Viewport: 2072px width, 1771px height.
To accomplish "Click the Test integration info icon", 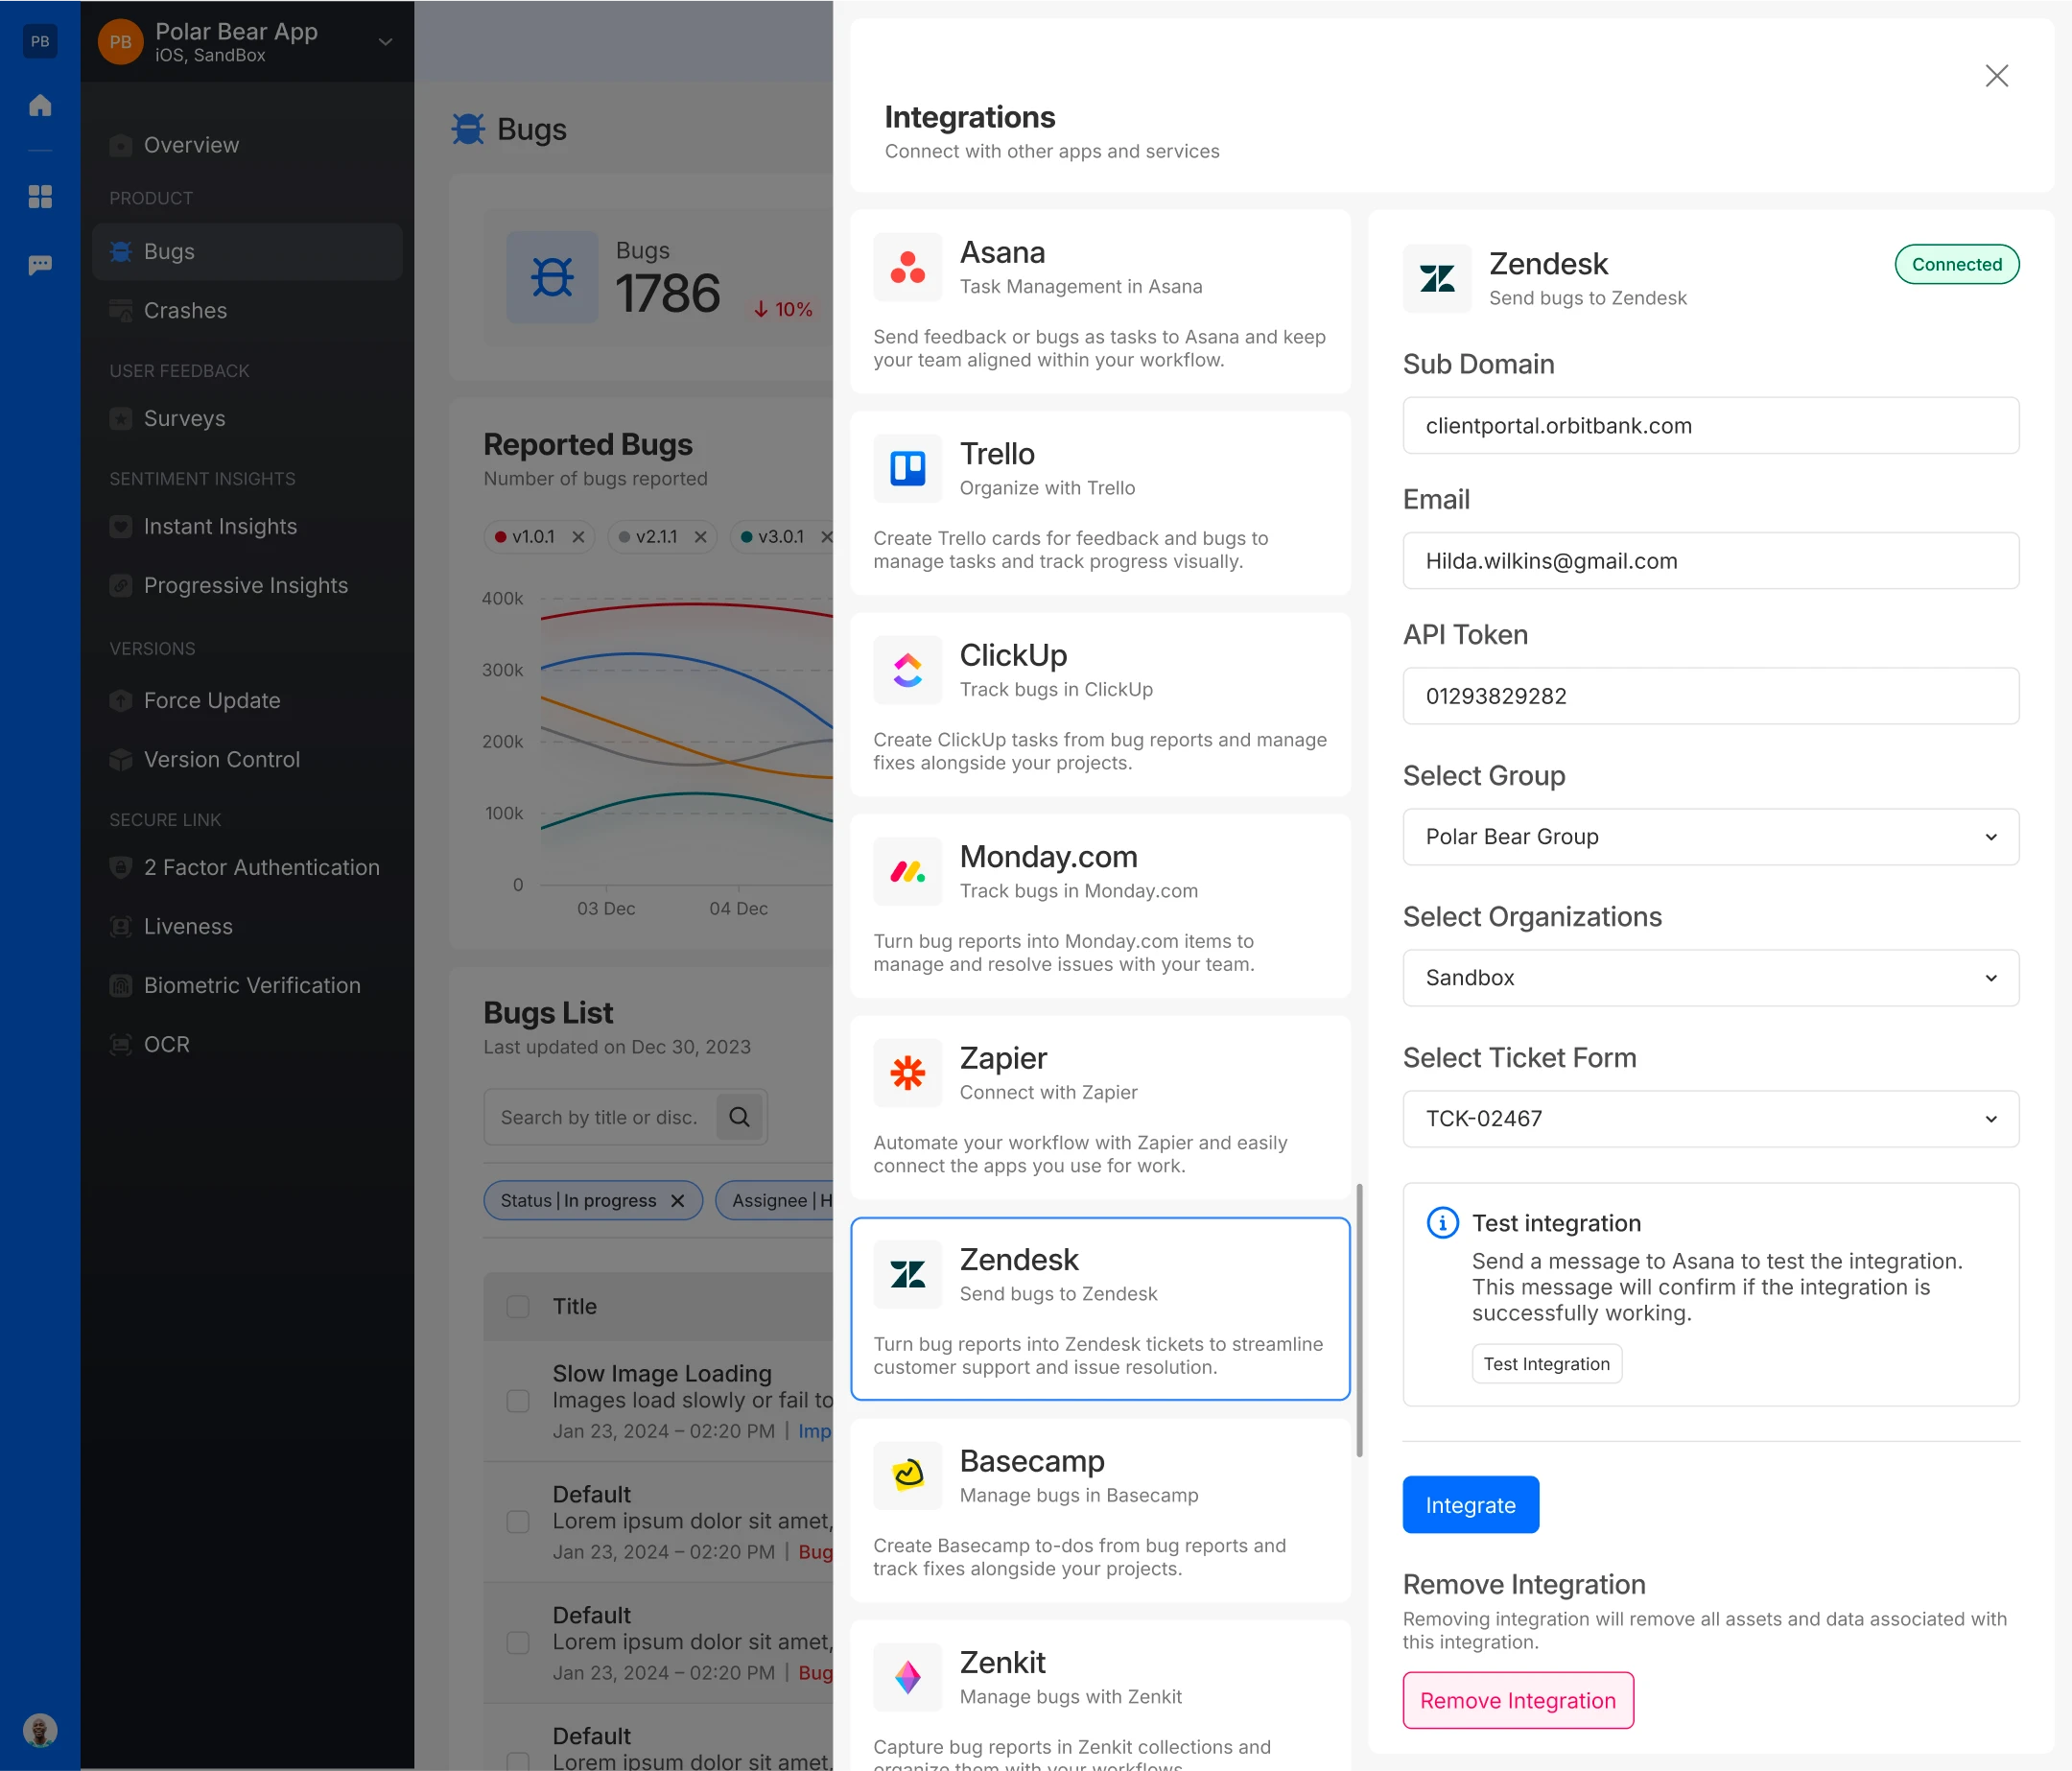I will pyautogui.click(x=1442, y=1222).
